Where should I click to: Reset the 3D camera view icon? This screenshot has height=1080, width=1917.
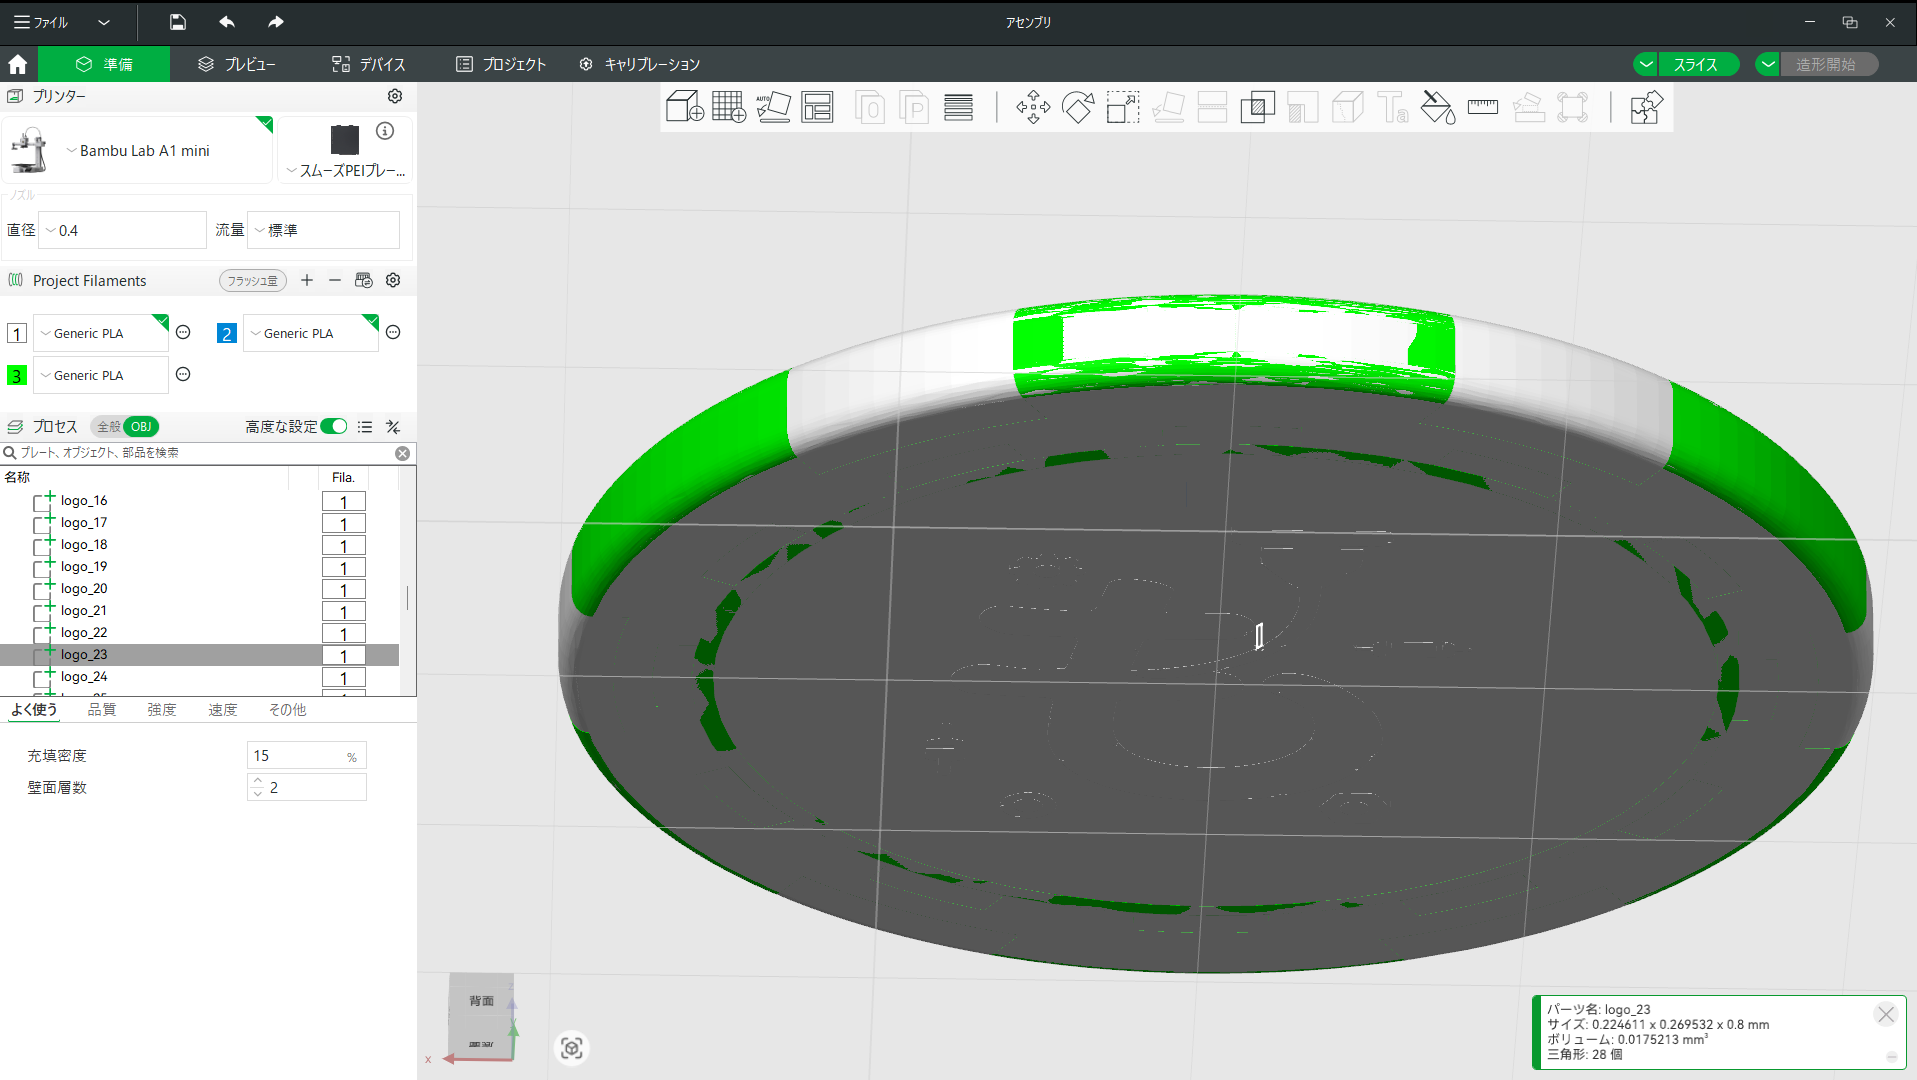pos(572,1048)
